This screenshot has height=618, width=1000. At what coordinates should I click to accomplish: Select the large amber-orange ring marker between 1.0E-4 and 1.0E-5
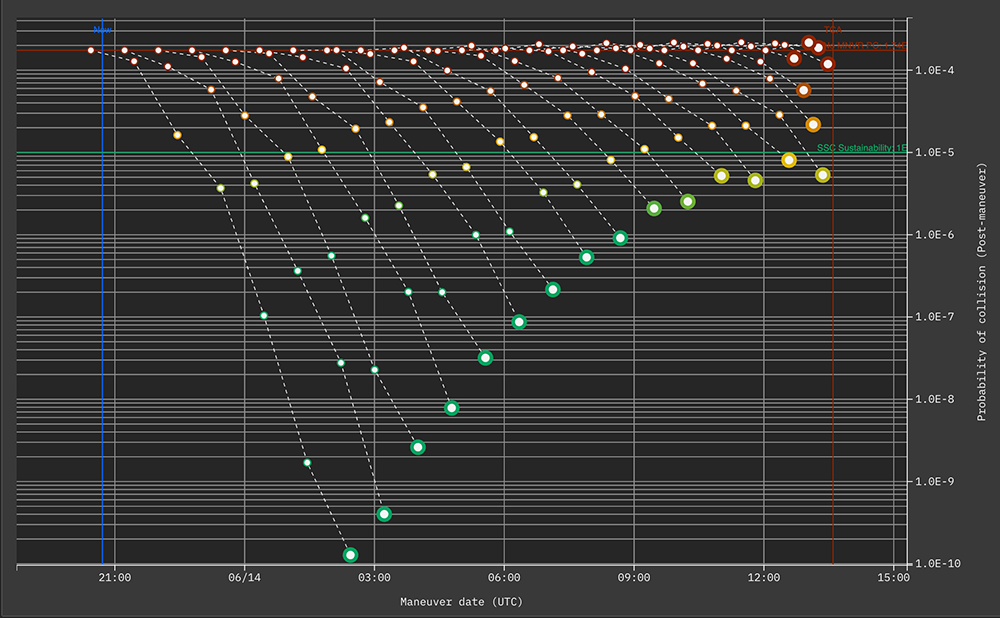[x=812, y=124]
